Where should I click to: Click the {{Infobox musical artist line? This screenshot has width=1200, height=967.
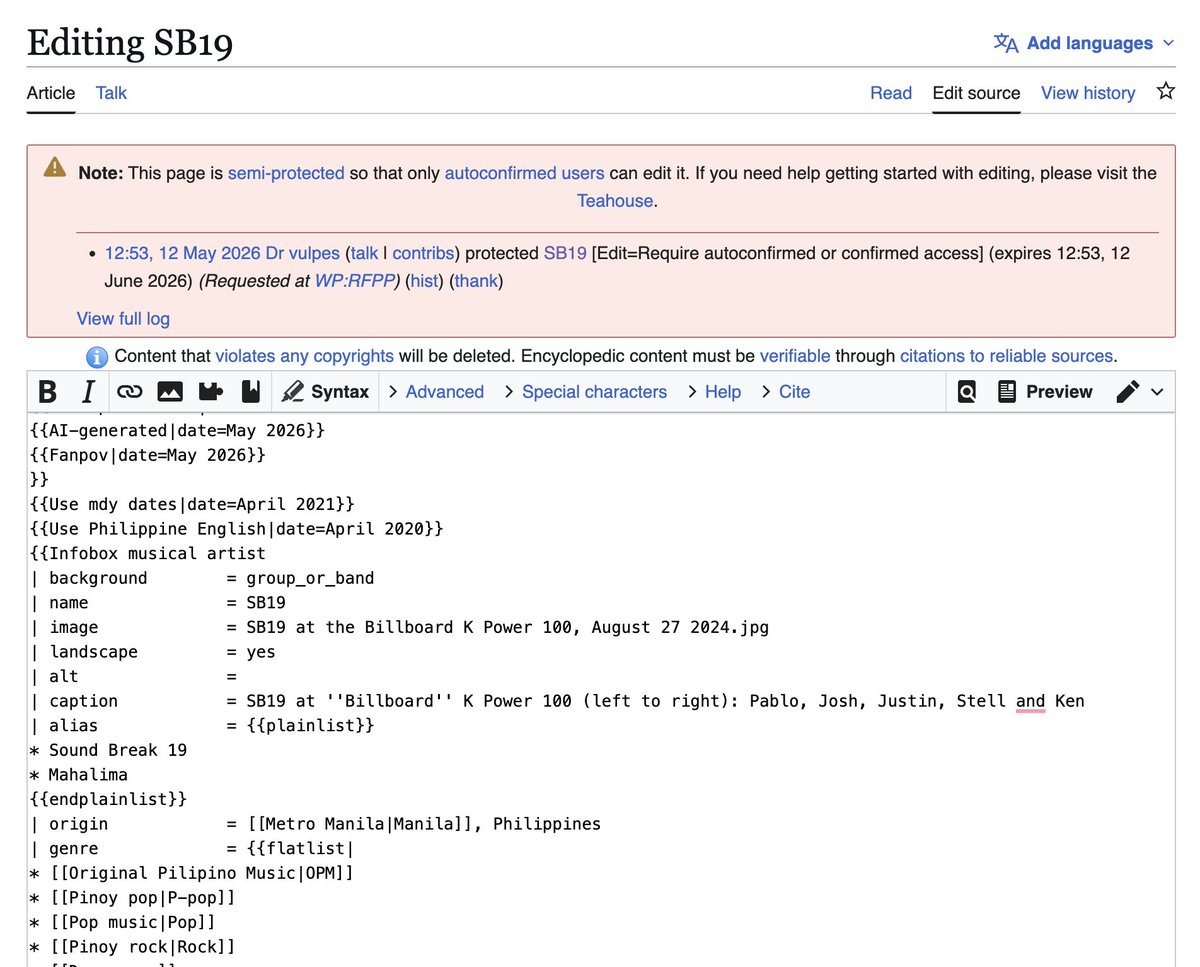pos(148,553)
